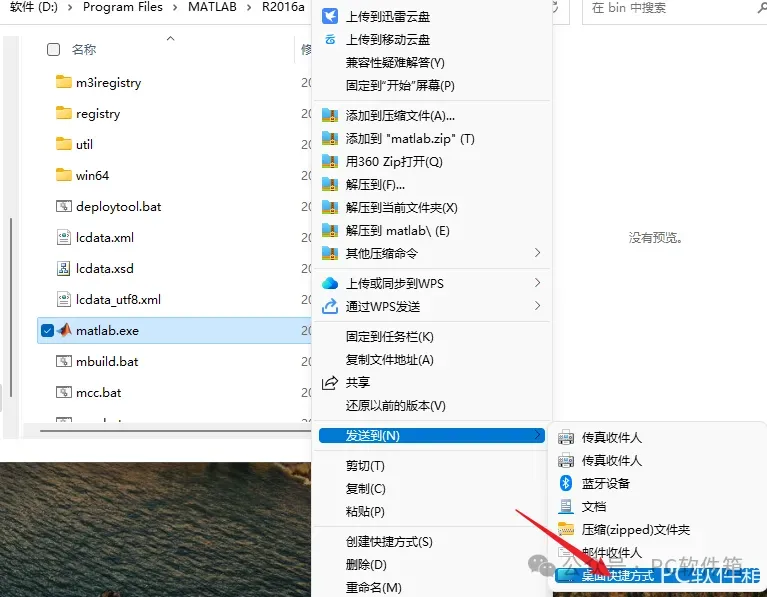Choose 粘贴(P) from context menu
The height and width of the screenshot is (597, 767).
(365, 511)
